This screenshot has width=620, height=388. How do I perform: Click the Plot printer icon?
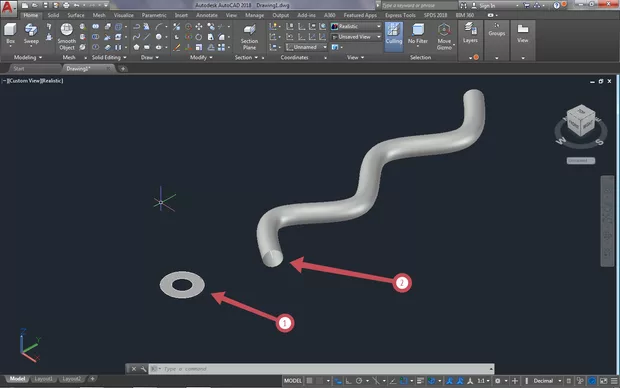[x=66, y=5]
